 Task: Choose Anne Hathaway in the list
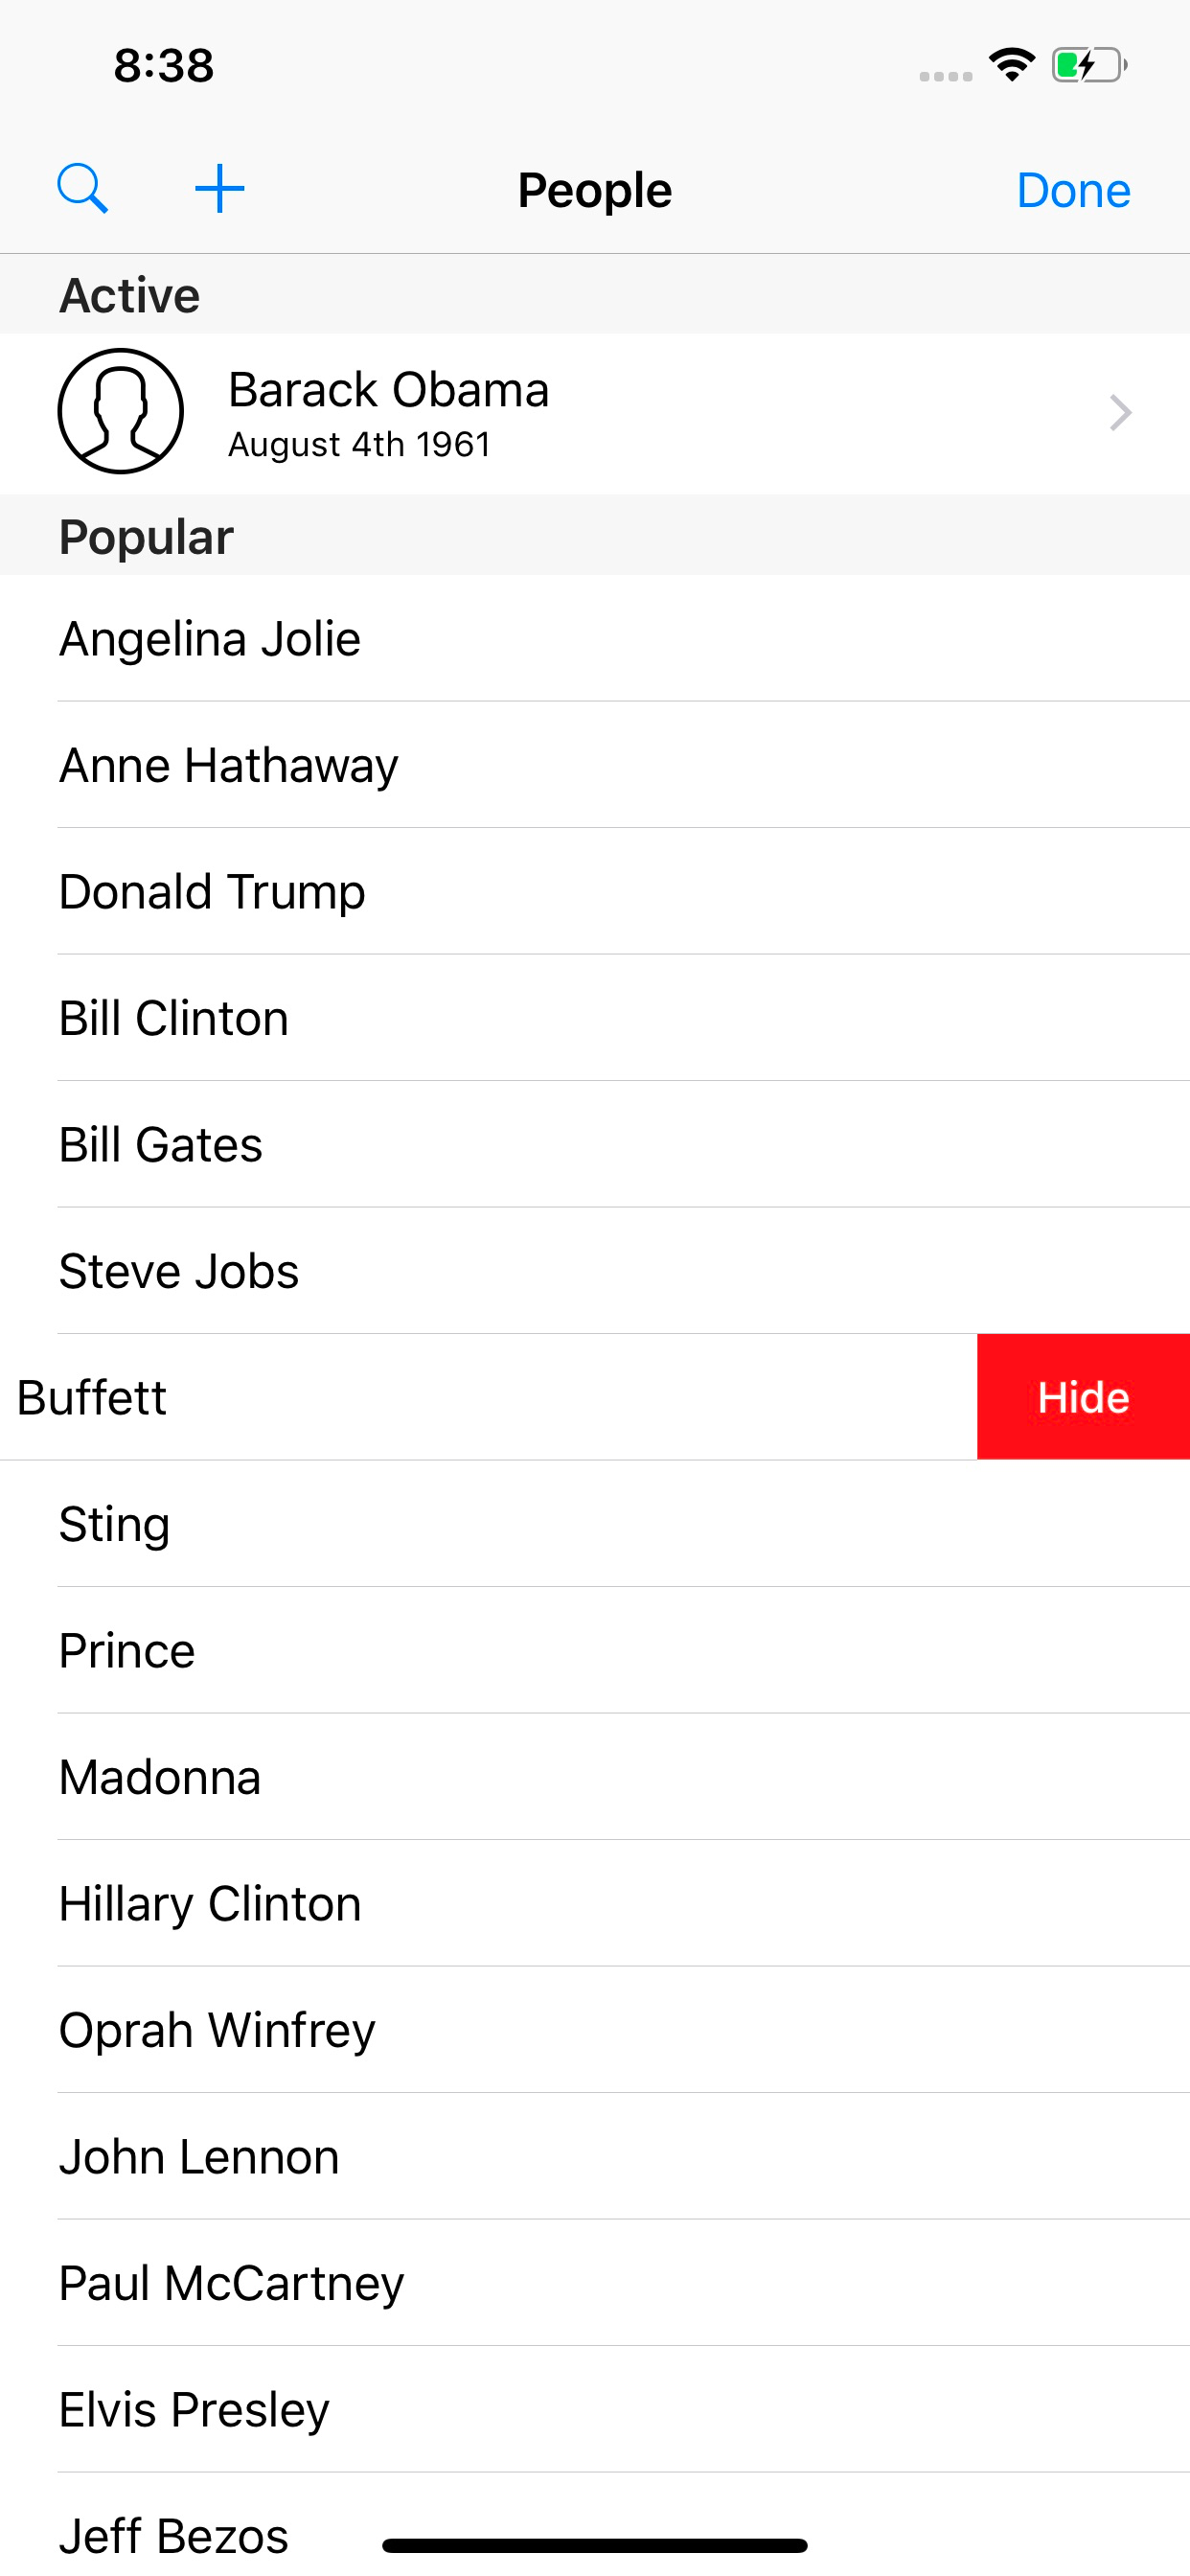click(228, 766)
